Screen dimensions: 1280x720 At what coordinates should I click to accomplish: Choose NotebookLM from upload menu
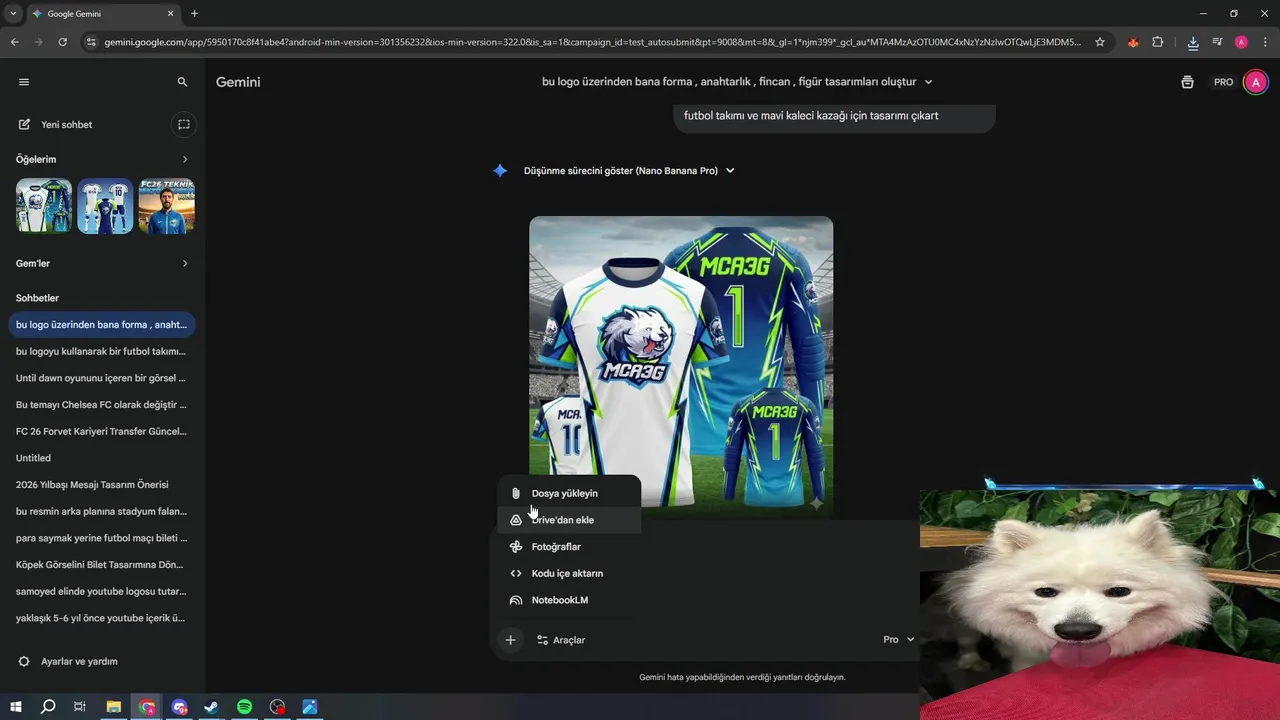click(569, 600)
